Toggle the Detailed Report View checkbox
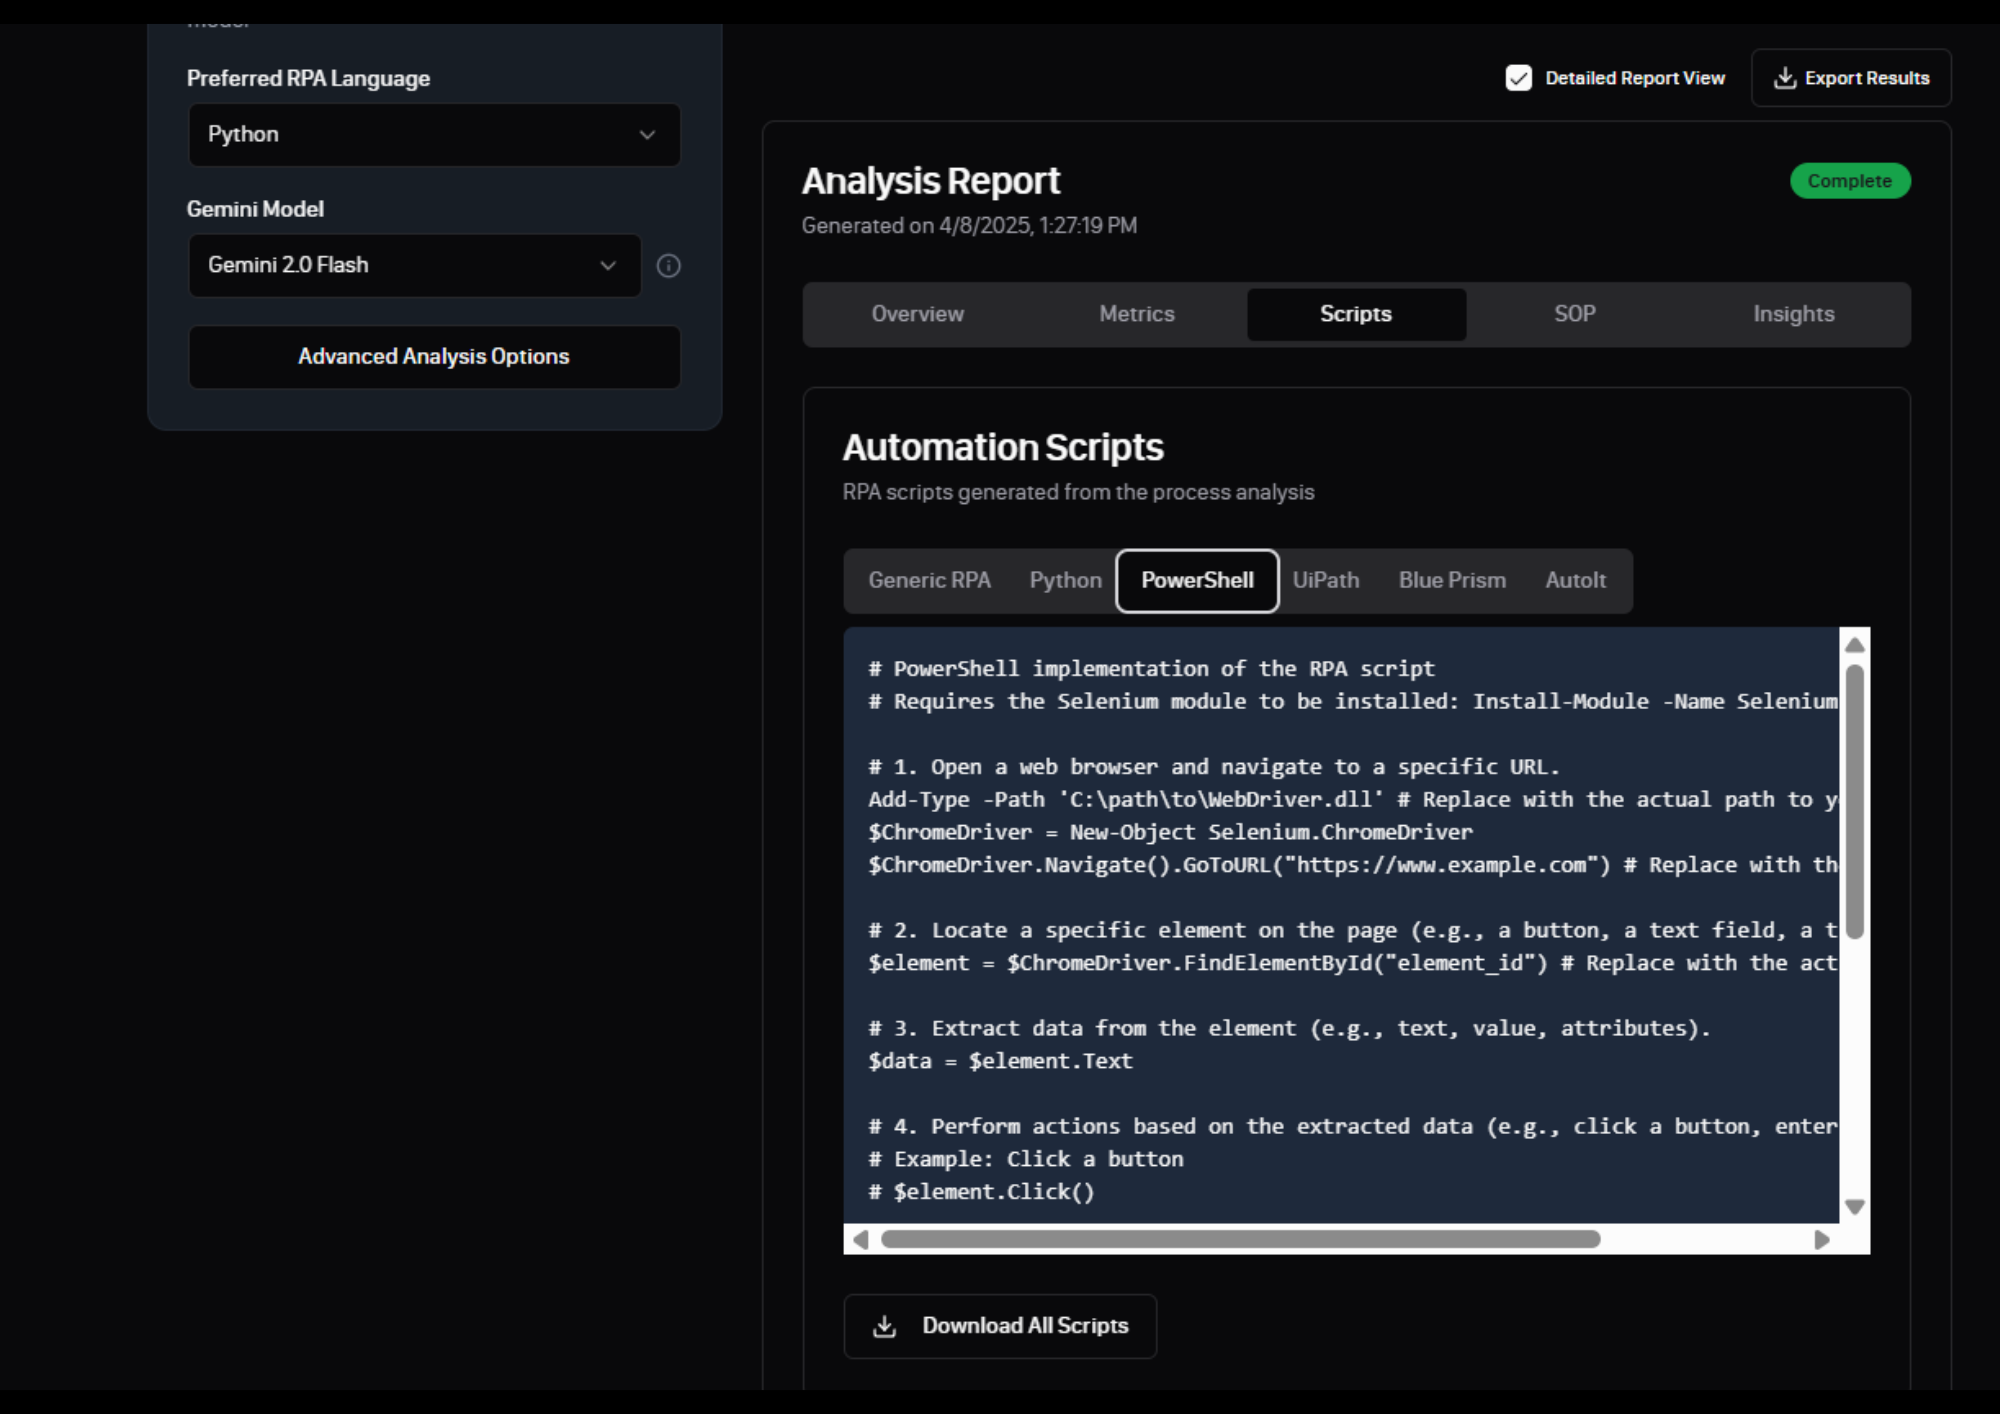This screenshot has height=1414, width=2000. tap(1518, 78)
